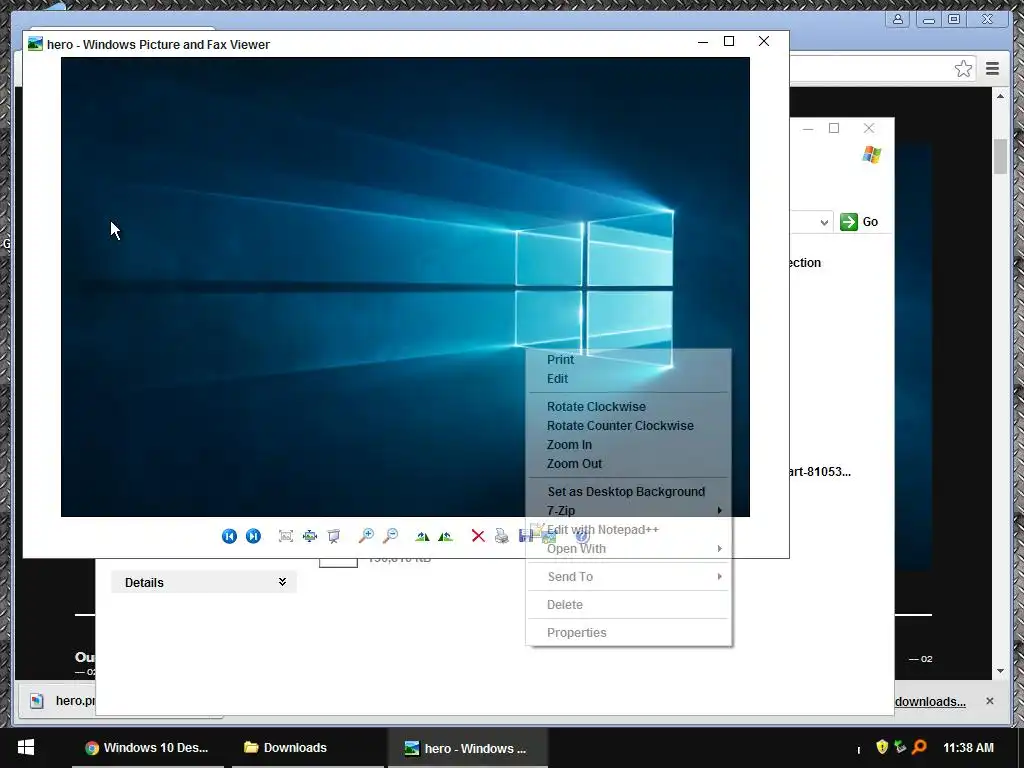The image size is (1024, 768).
Task: Click the show all downloads link
Action: (x=930, y=701)
